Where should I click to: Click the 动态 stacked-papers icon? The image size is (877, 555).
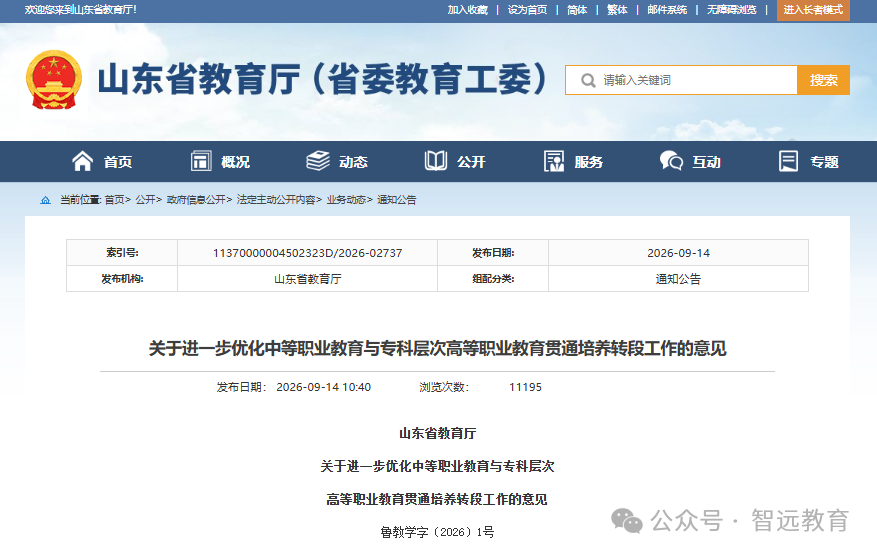318,161
